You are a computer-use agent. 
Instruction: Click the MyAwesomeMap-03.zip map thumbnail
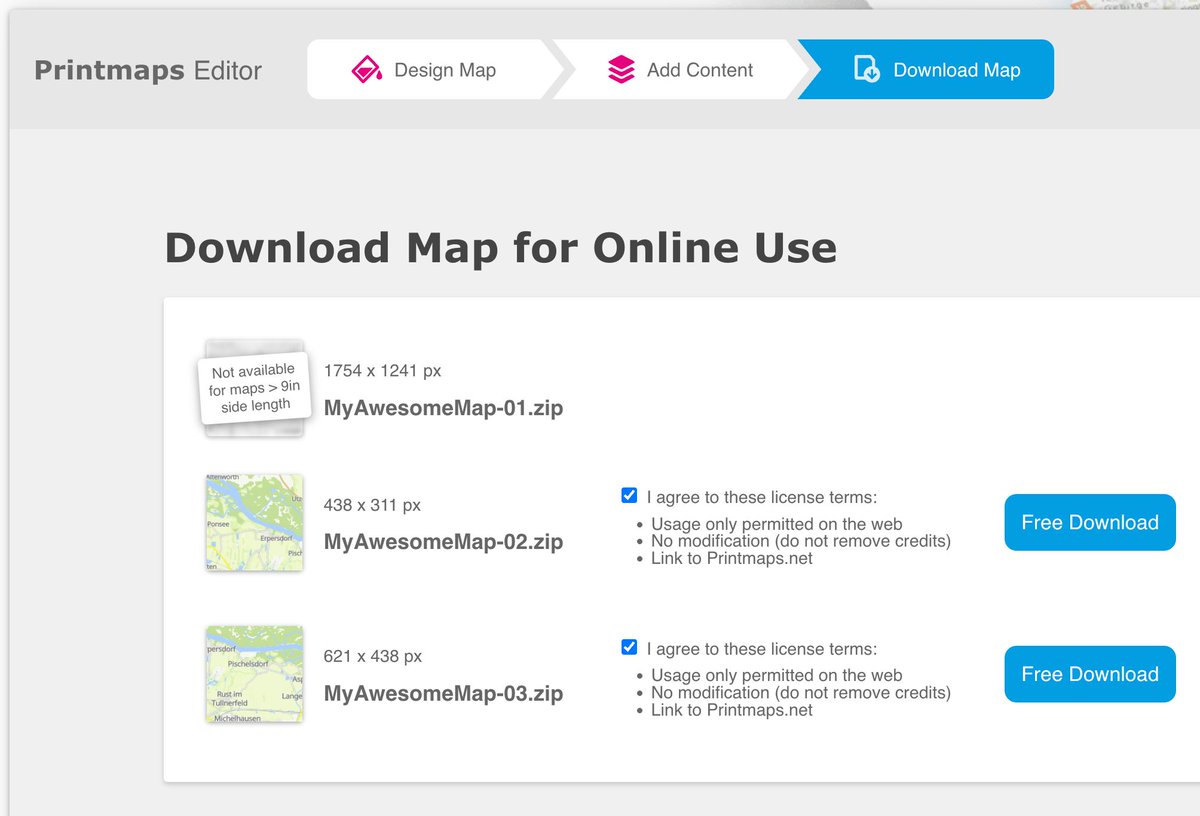(x=254, y=675)
